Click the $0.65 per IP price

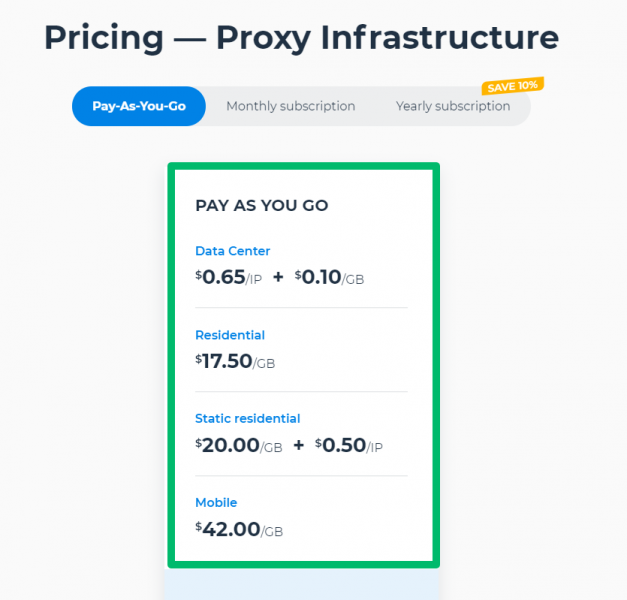pos(228,277)
